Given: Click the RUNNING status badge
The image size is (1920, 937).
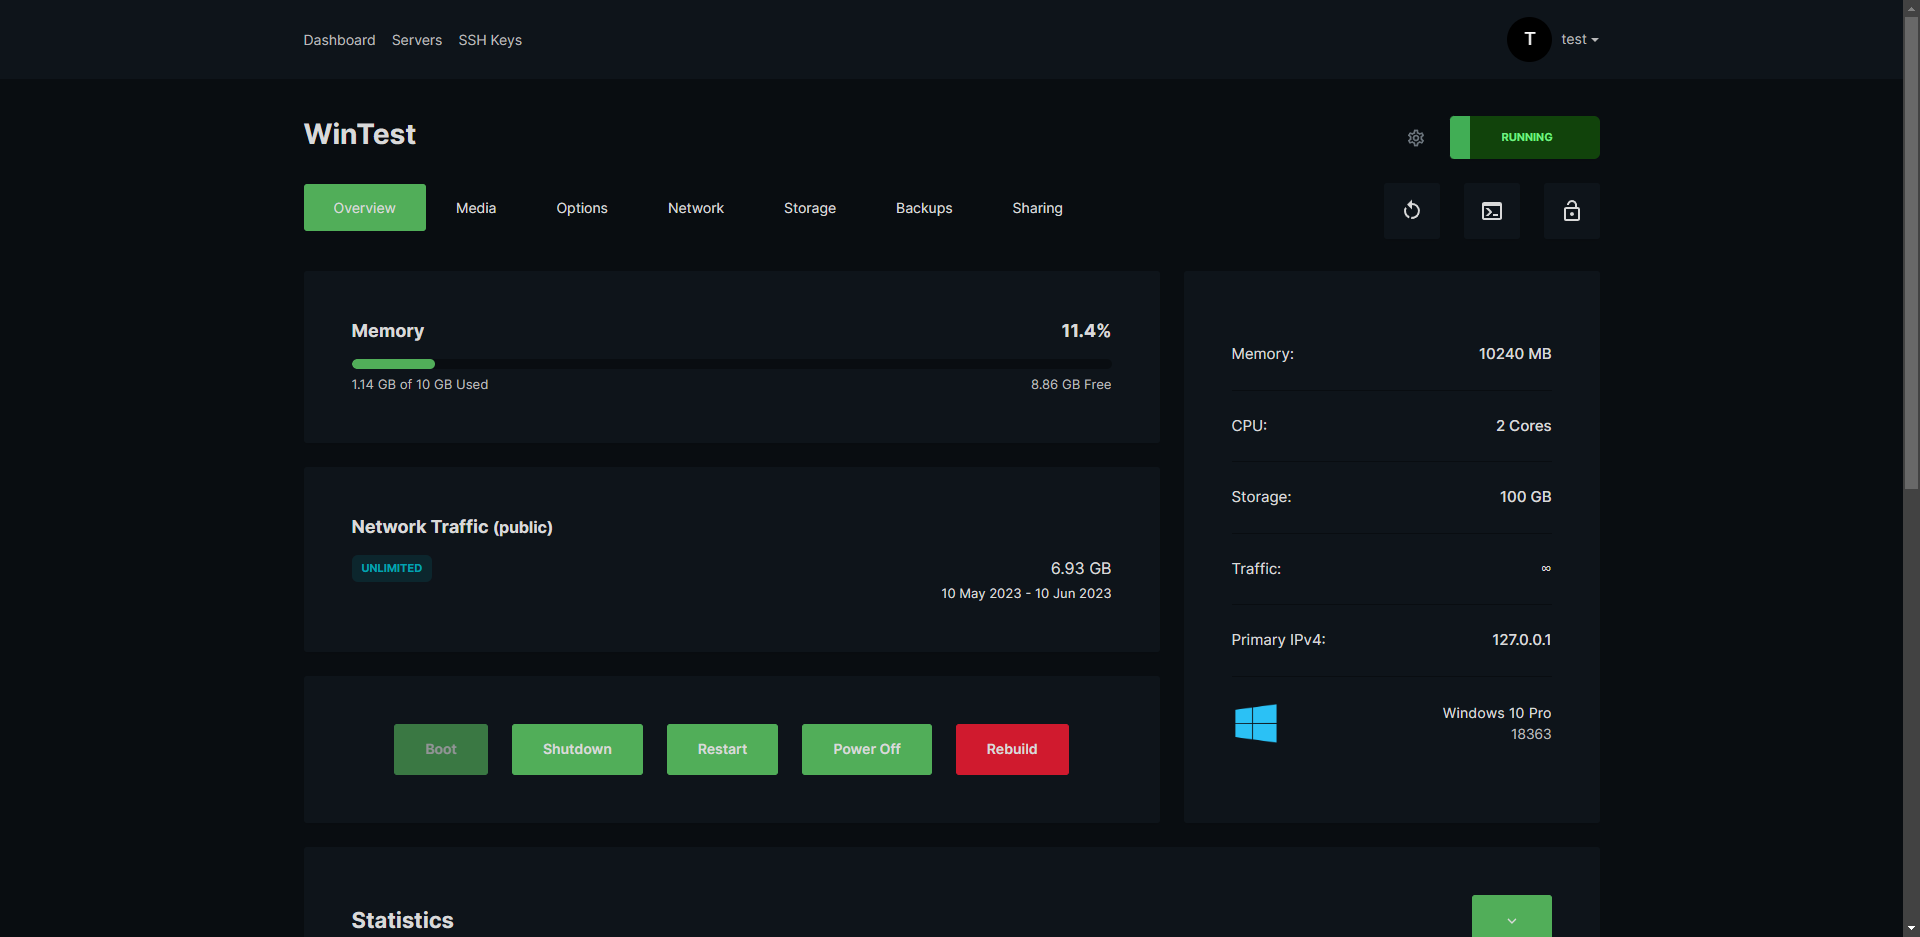Looking at the screenshot, I should coord(1525,137).
